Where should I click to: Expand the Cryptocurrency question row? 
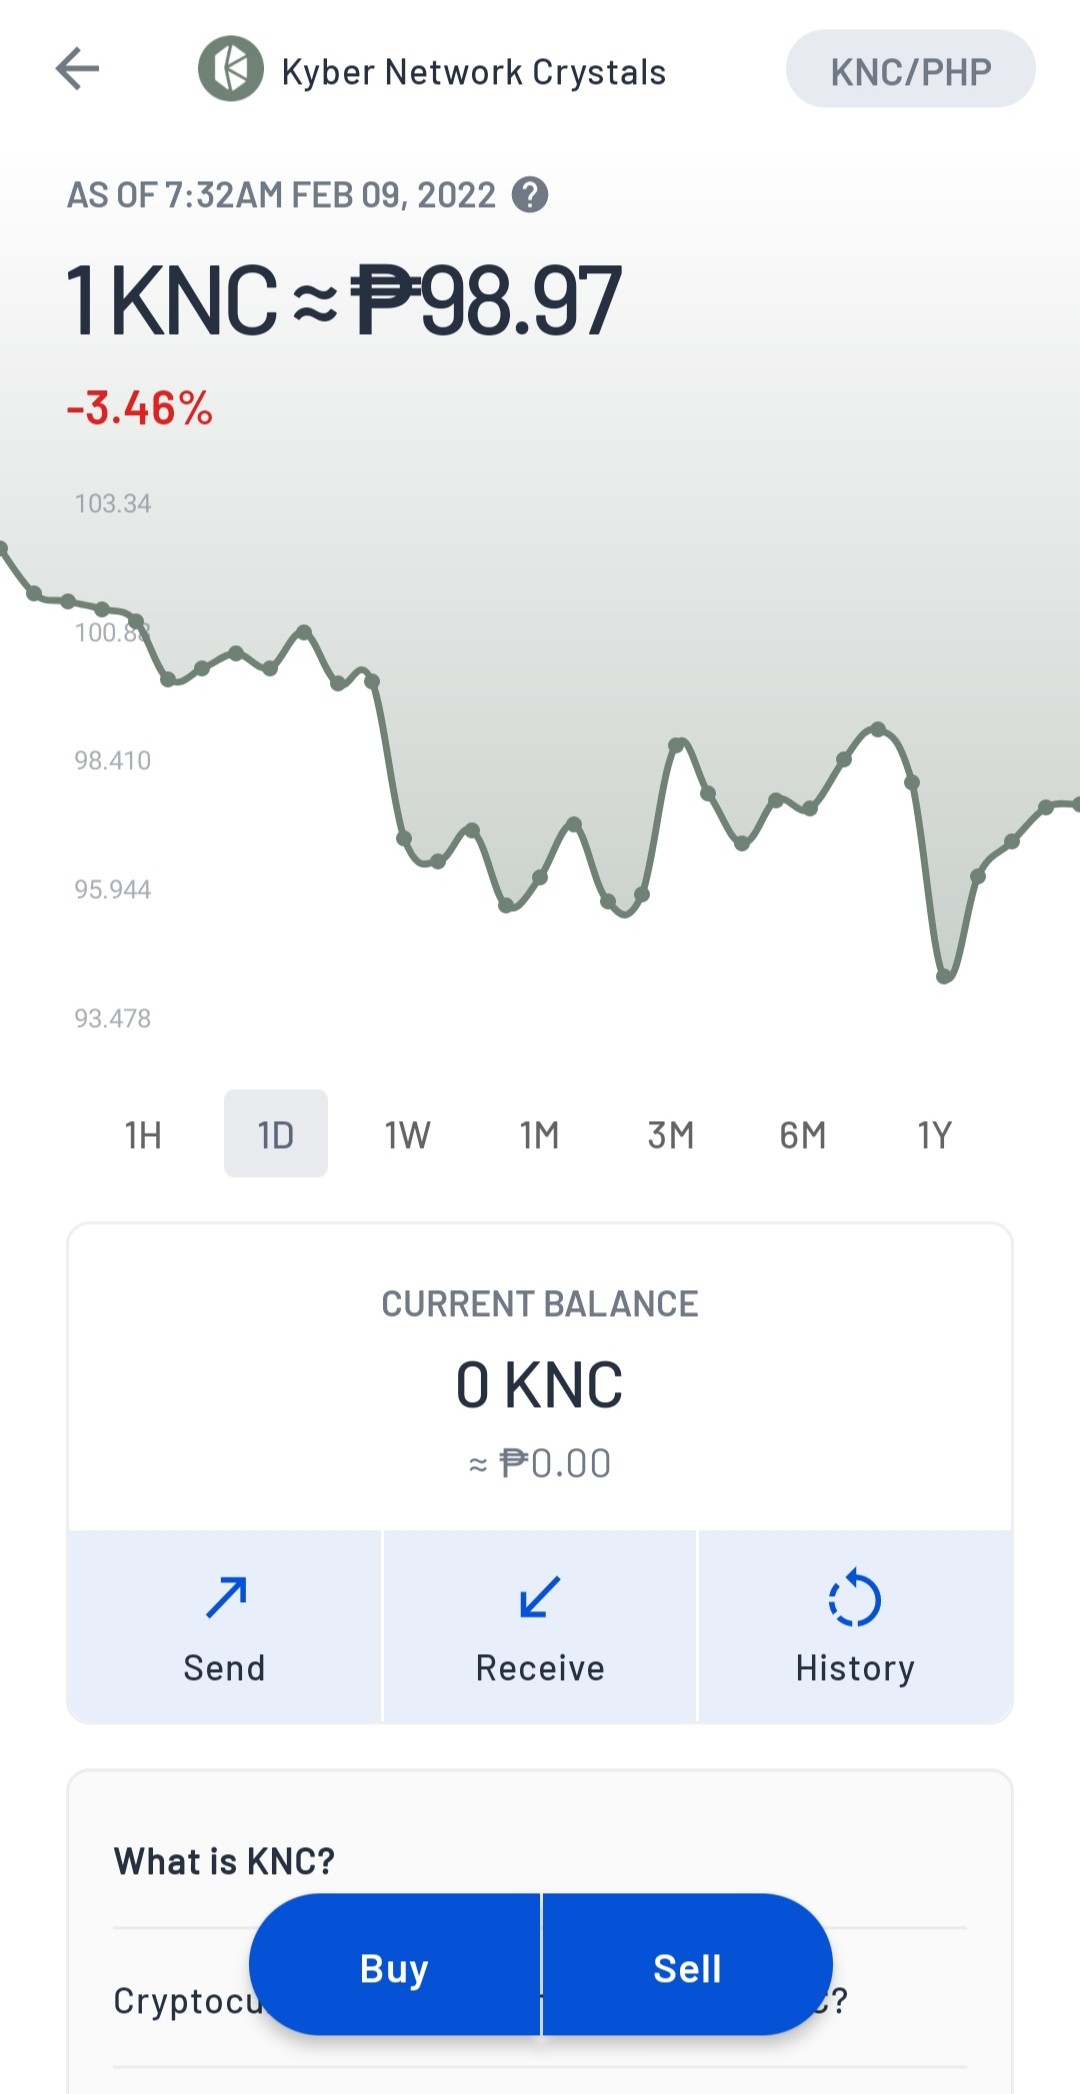coord(540,2000)
